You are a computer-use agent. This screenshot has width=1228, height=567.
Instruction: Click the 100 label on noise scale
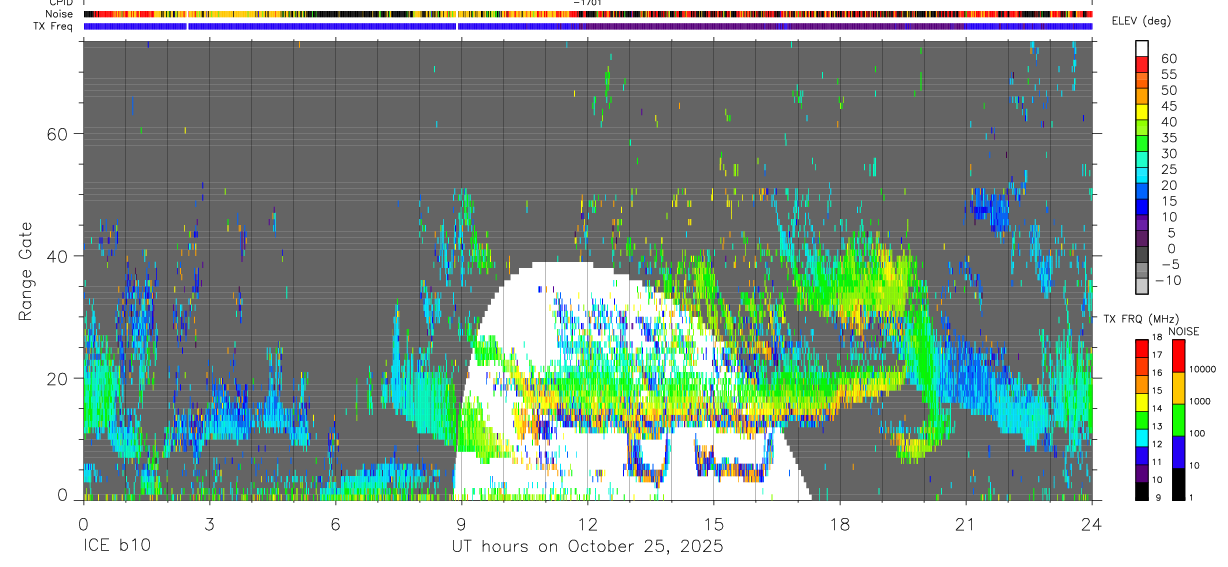pos(1198,433)
